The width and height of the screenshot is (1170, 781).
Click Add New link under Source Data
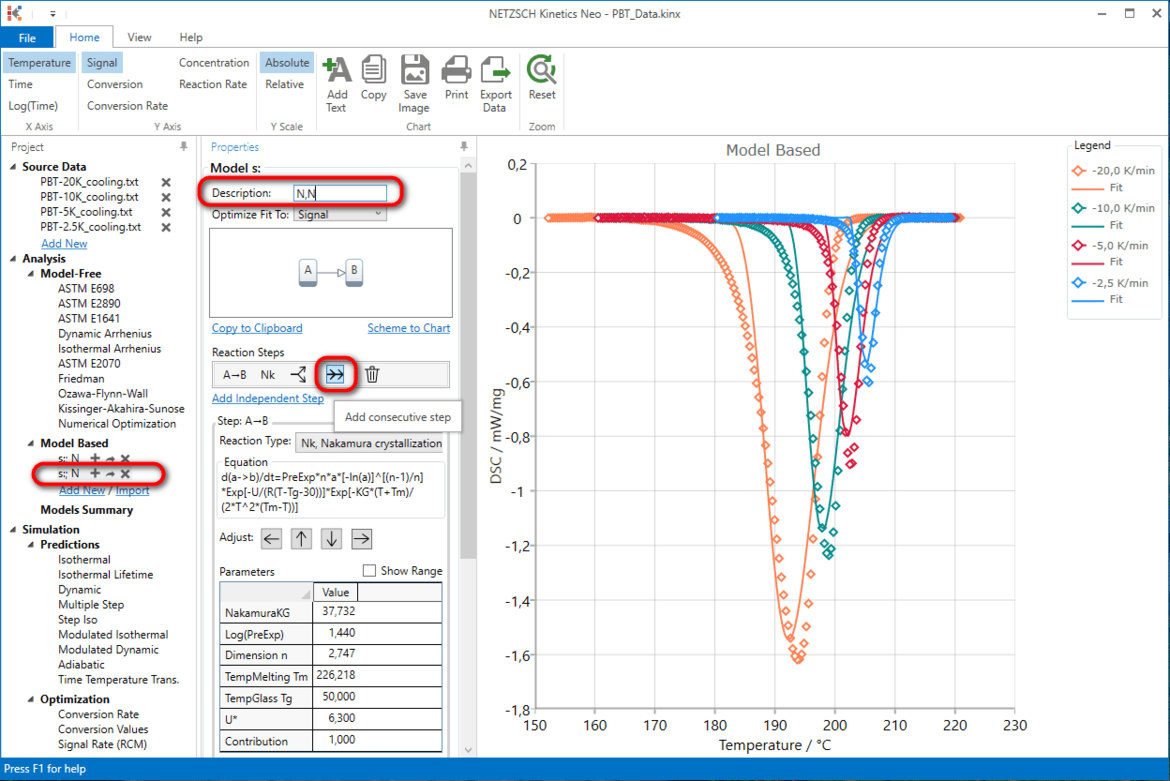(x=64, y=244)
